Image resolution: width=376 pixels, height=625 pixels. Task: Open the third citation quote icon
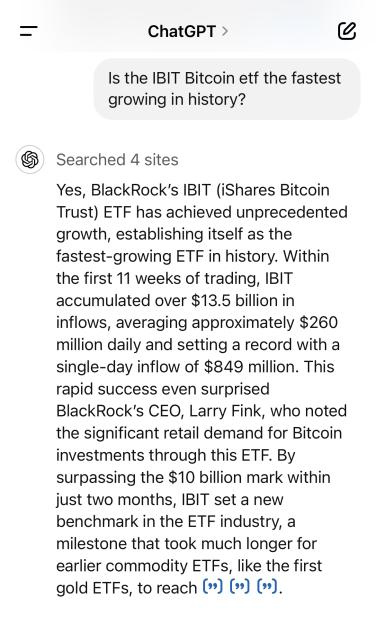(267, 587)
